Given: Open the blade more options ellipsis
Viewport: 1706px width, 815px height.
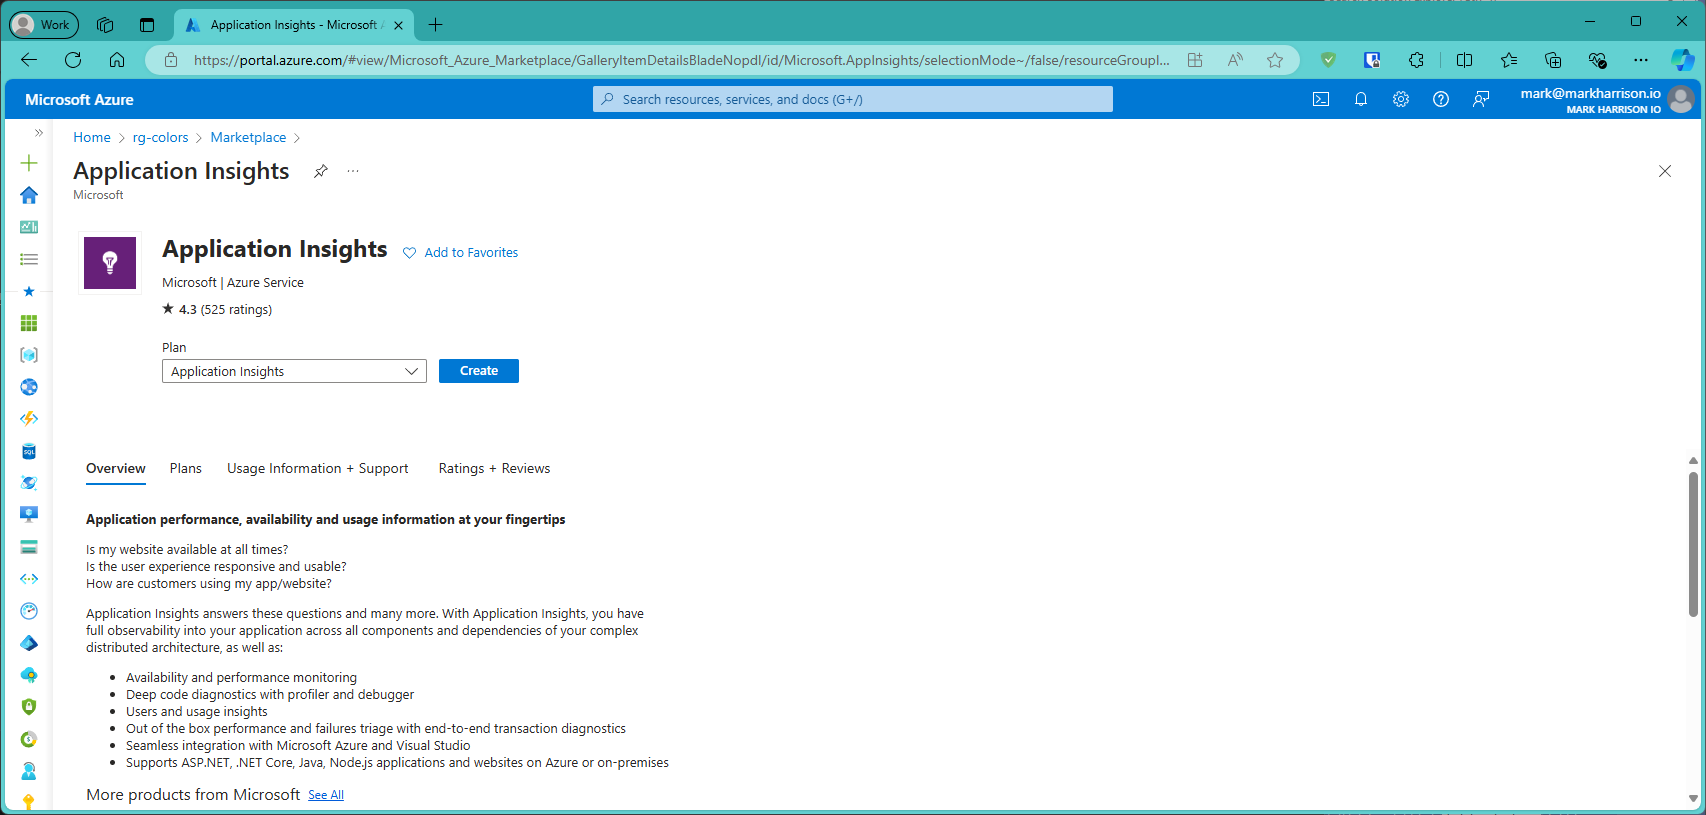Looking at the screenshot, I should [353, 171].
